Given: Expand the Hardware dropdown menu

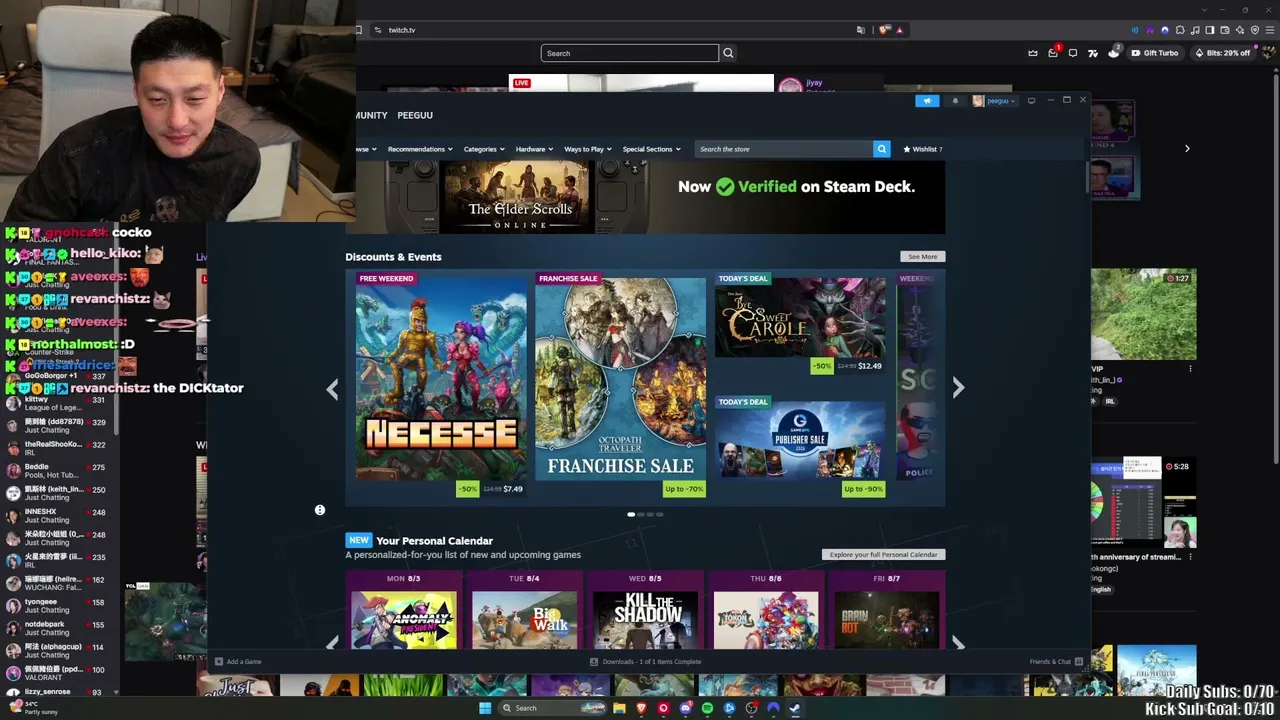Looking at the screenshot, I should 534,149.
